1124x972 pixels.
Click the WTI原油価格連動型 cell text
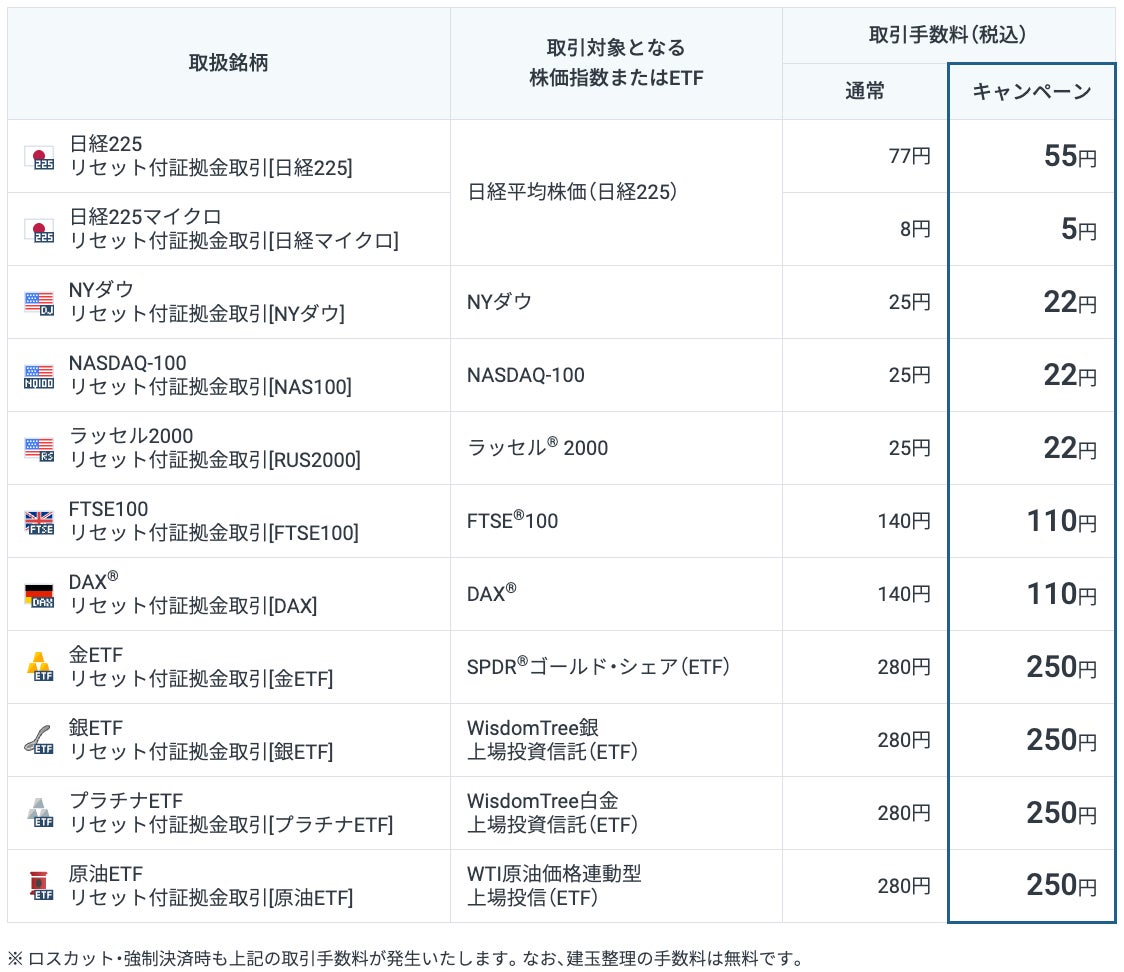(554, 874)
